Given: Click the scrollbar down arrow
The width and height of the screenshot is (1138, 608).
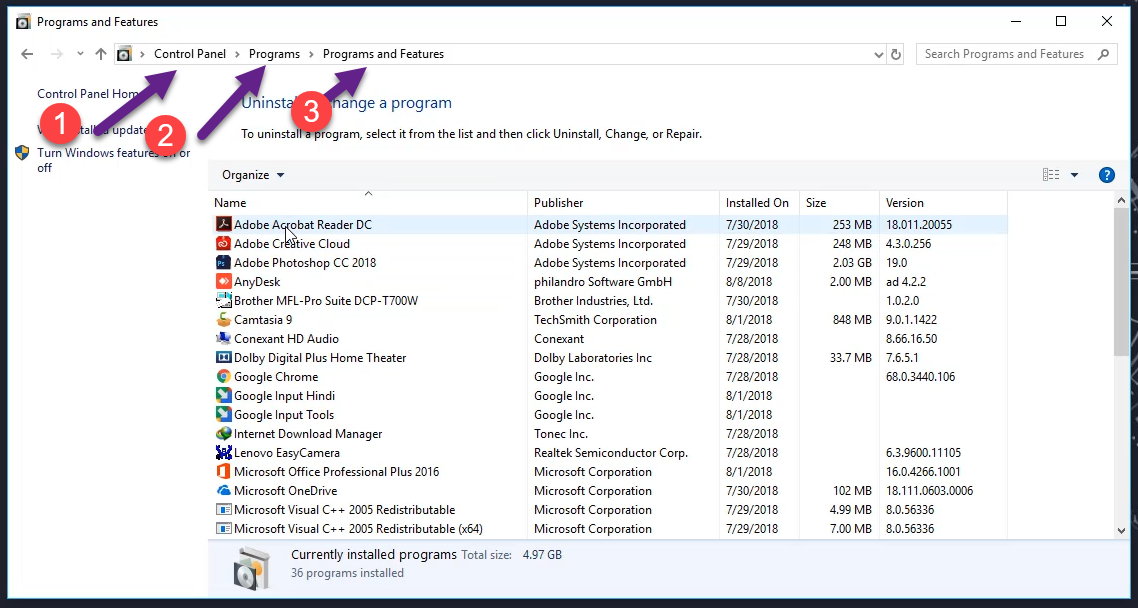Looking at the screenshot, I should tap(1121, 531).
